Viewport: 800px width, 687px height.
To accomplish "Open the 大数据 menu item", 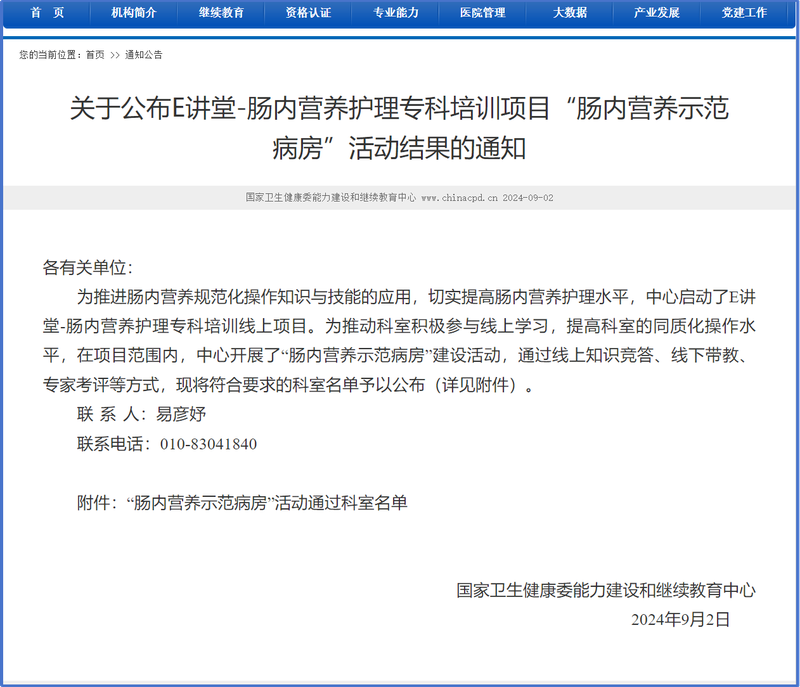I will click(570, 13).
